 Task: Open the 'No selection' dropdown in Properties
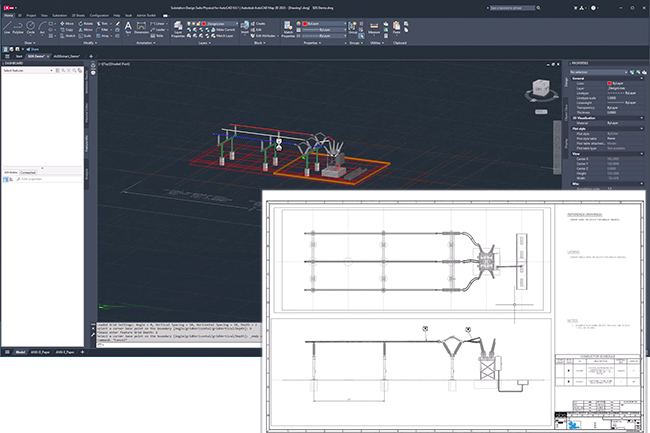point(599,72)
